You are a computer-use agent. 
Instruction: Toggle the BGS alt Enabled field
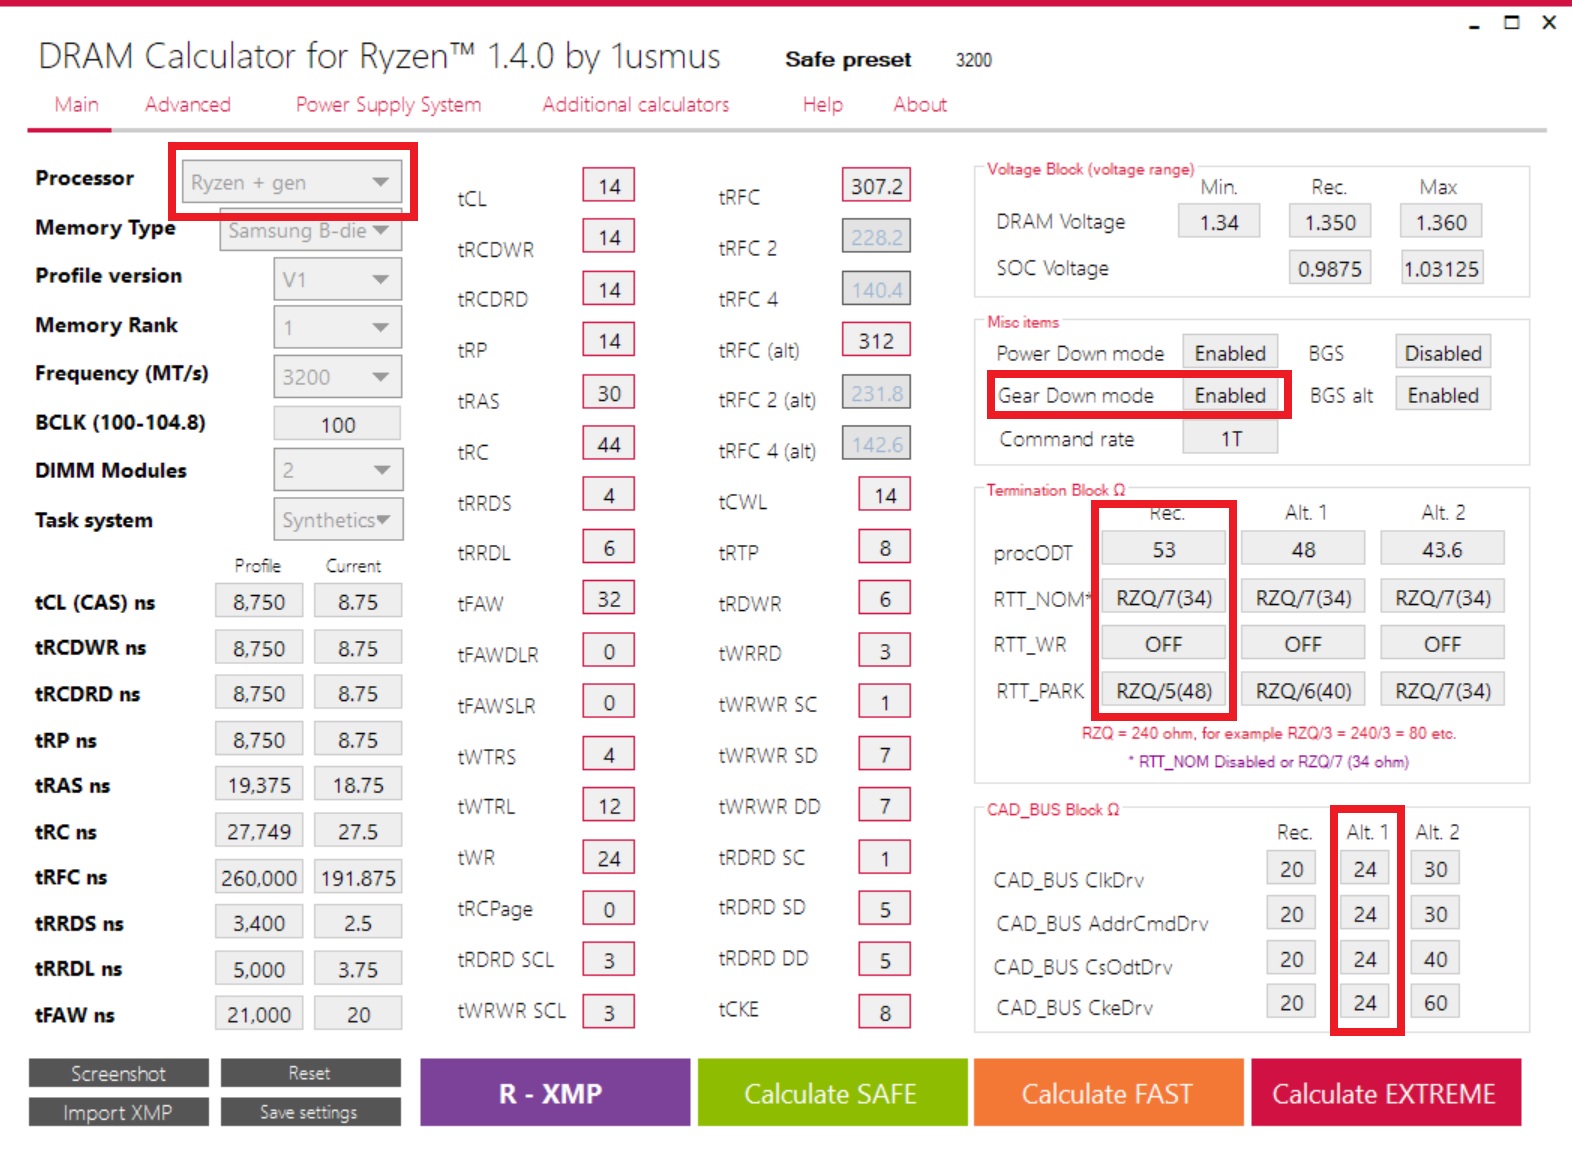[1442, 396]
